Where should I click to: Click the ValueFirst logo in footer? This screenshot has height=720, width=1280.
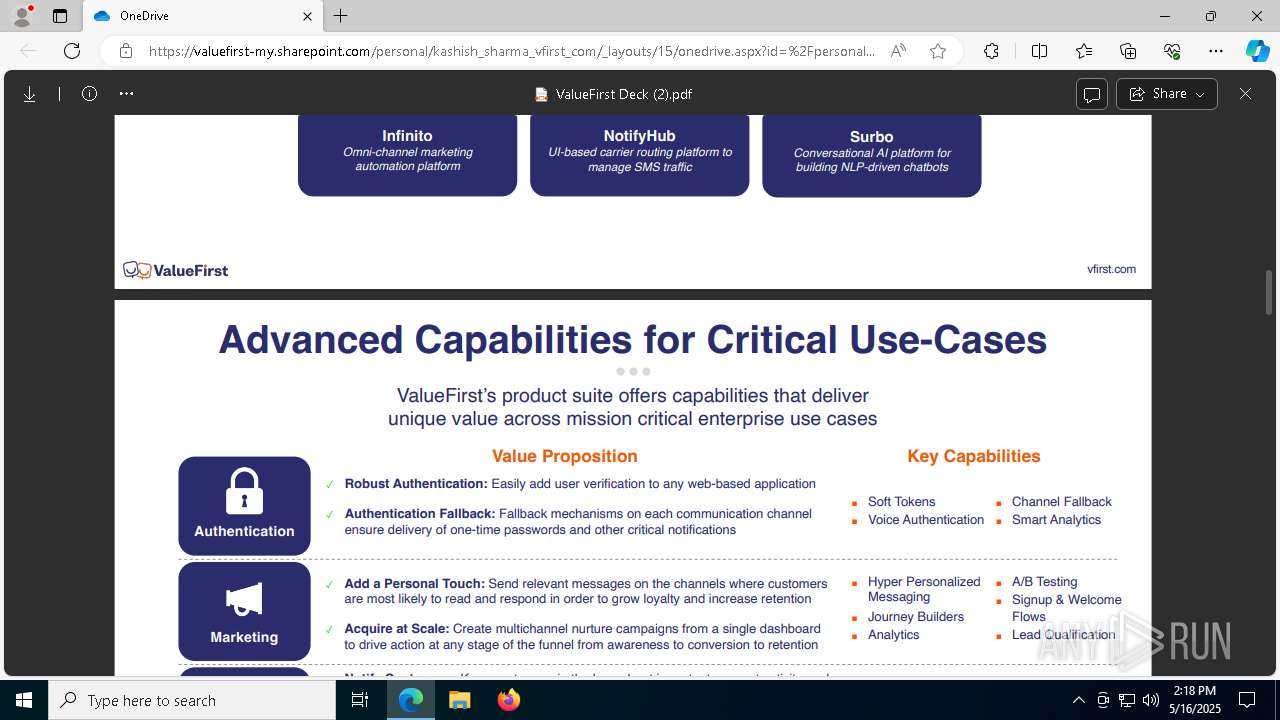pos(176,270)
